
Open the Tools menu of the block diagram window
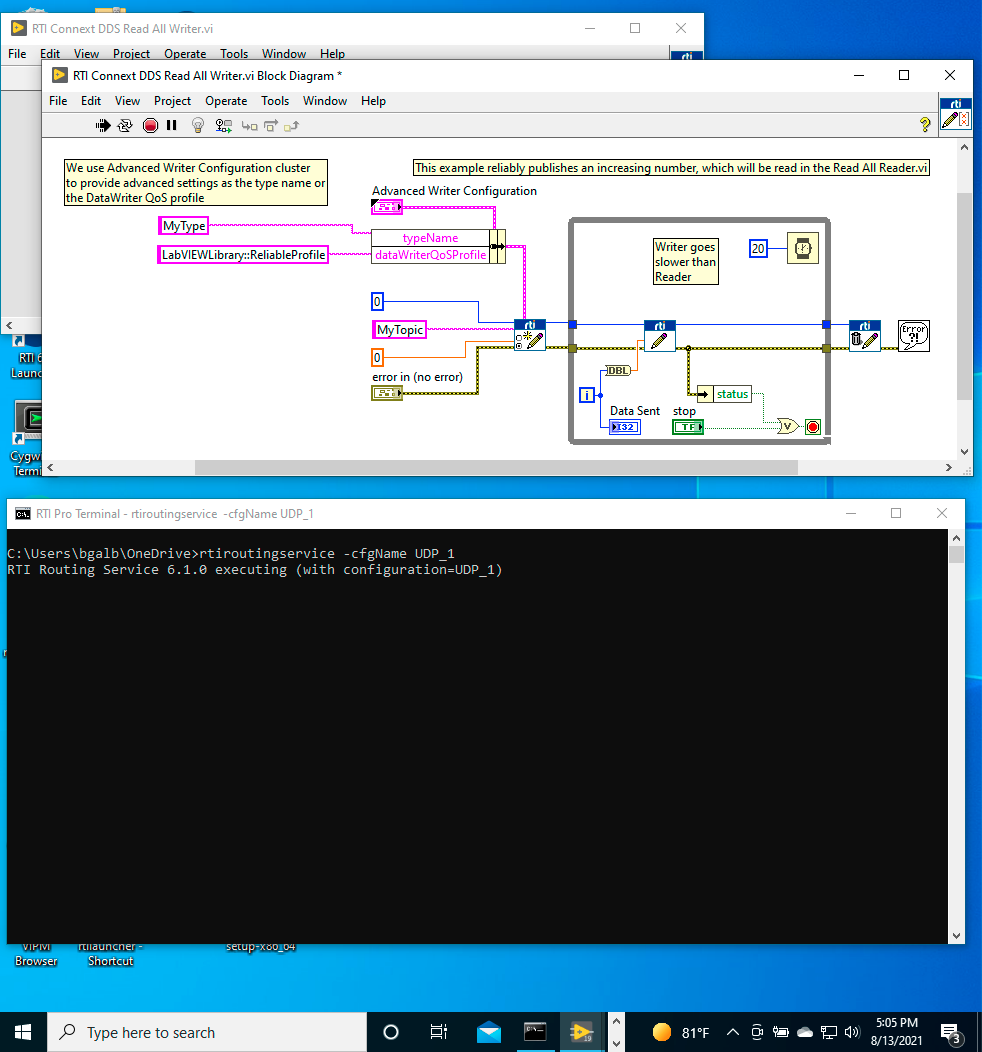pos(275,100)
